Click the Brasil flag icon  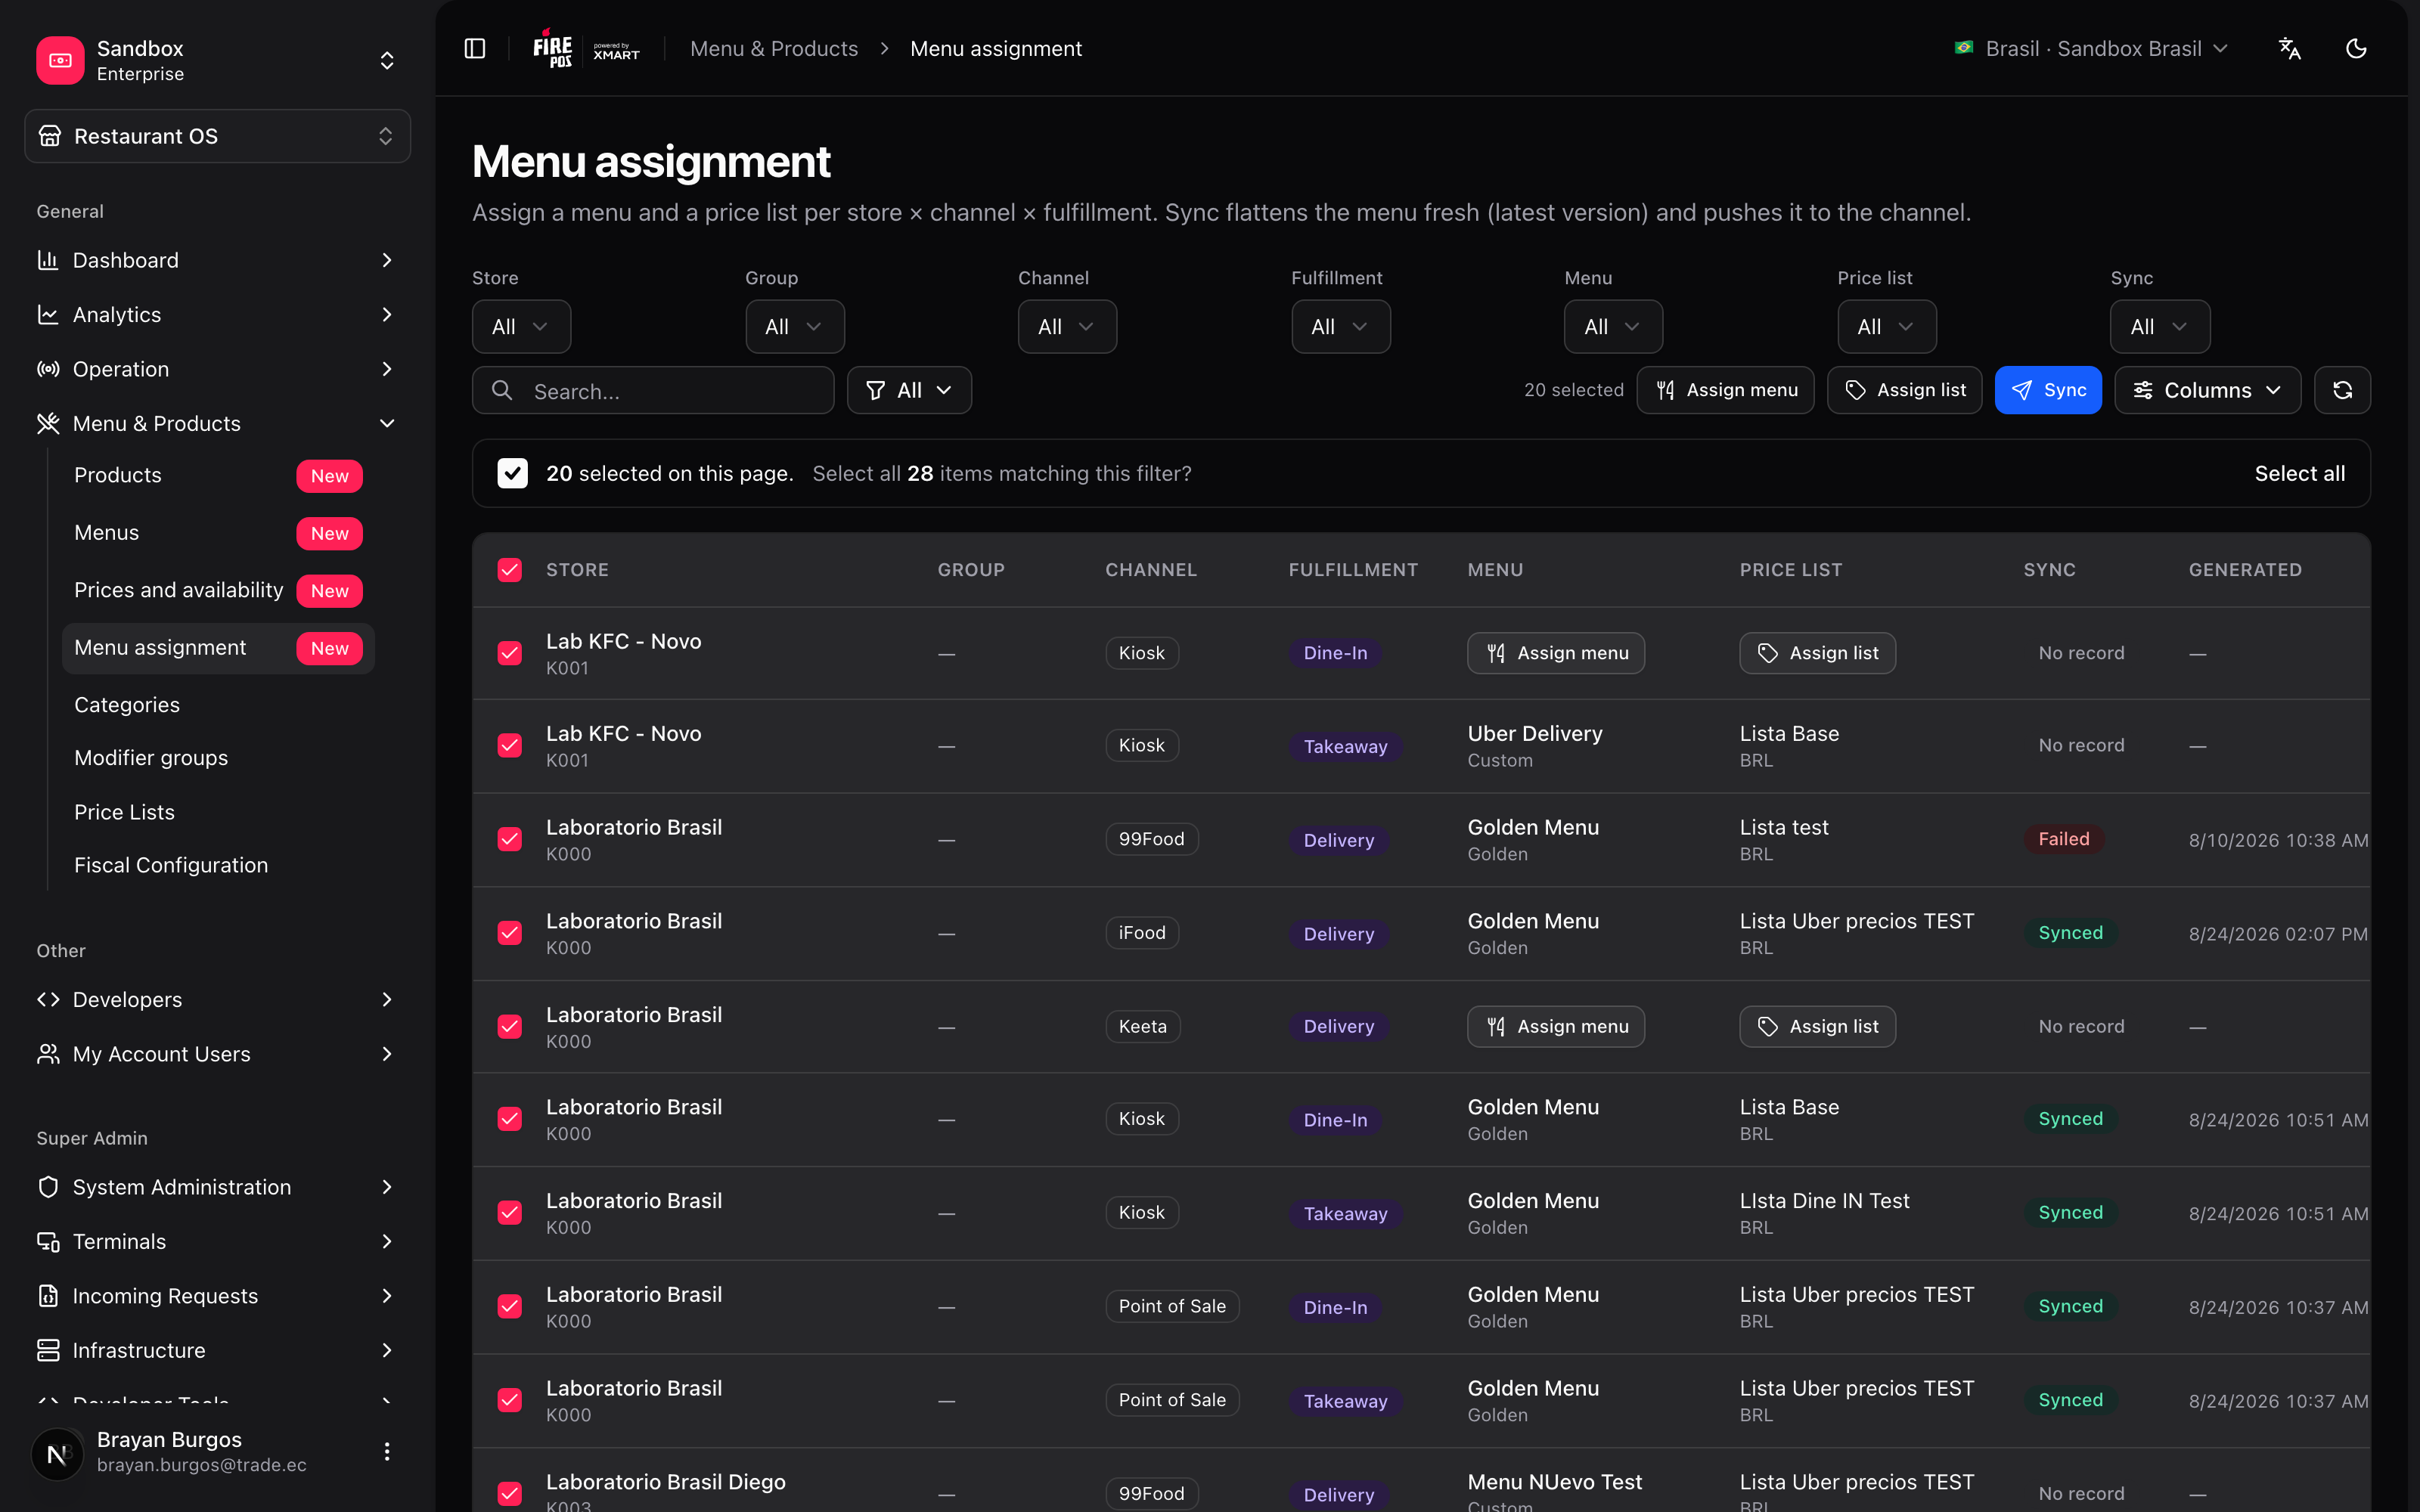pos(1964,48)
